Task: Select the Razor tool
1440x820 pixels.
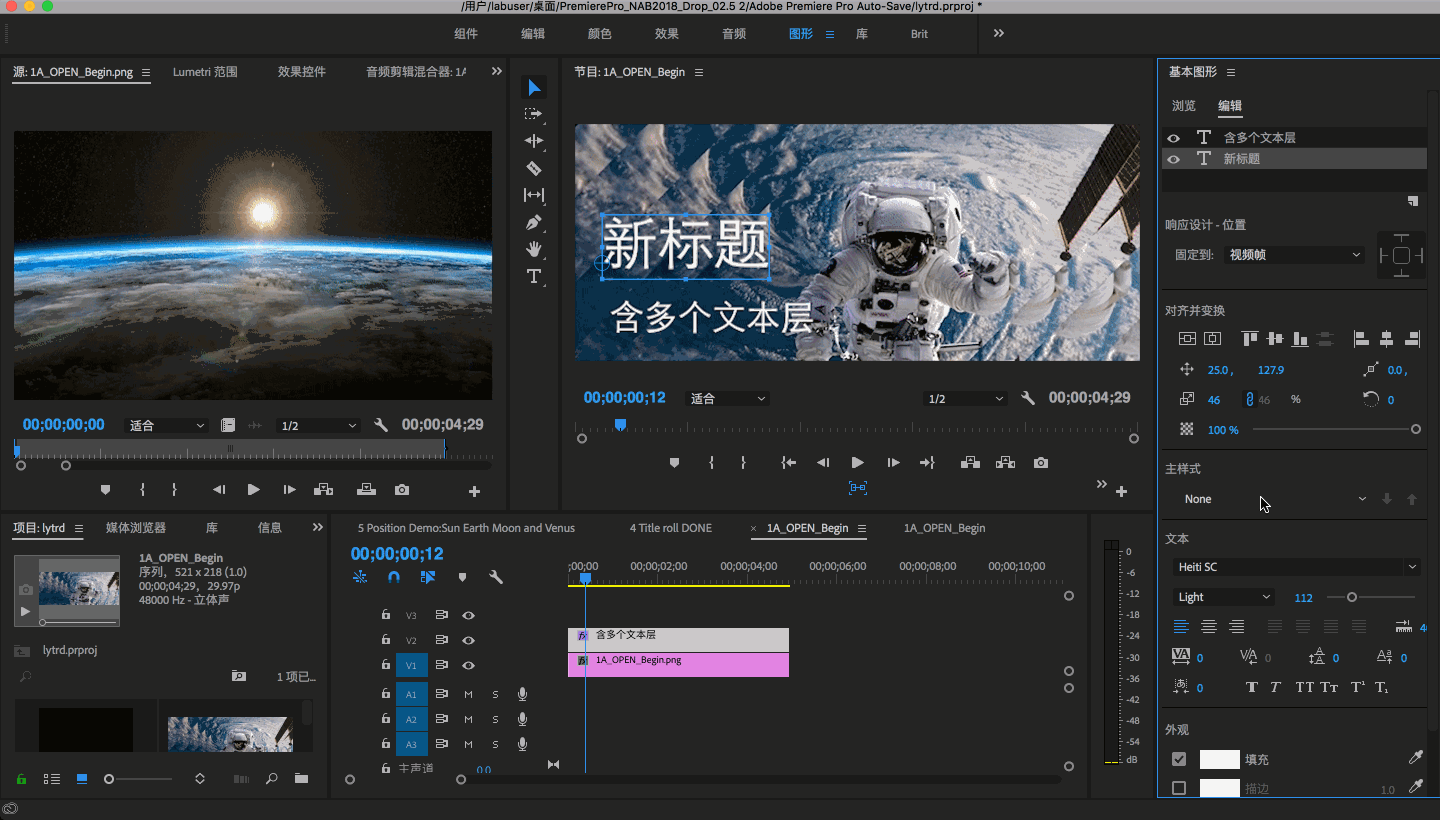Action: (534, 168)
